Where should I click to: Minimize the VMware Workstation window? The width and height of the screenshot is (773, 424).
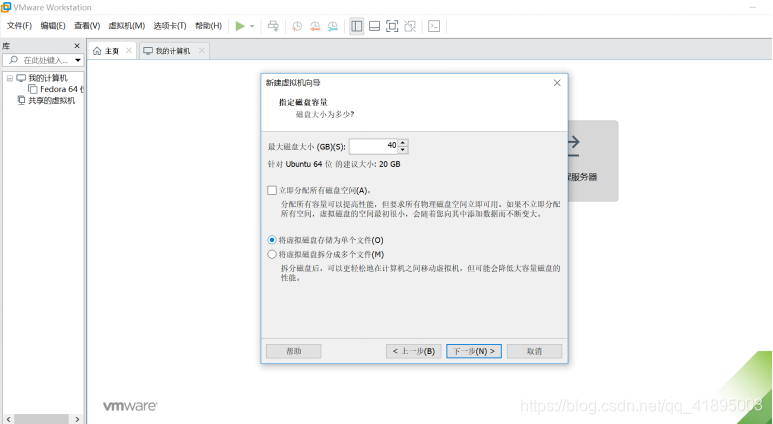click(x=753, y=7)
